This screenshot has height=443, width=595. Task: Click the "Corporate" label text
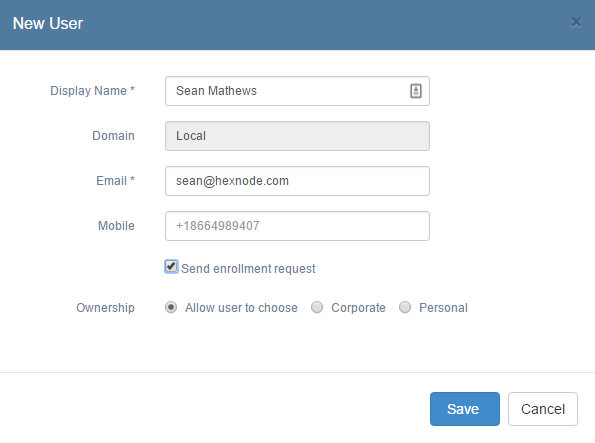[358, 307]
